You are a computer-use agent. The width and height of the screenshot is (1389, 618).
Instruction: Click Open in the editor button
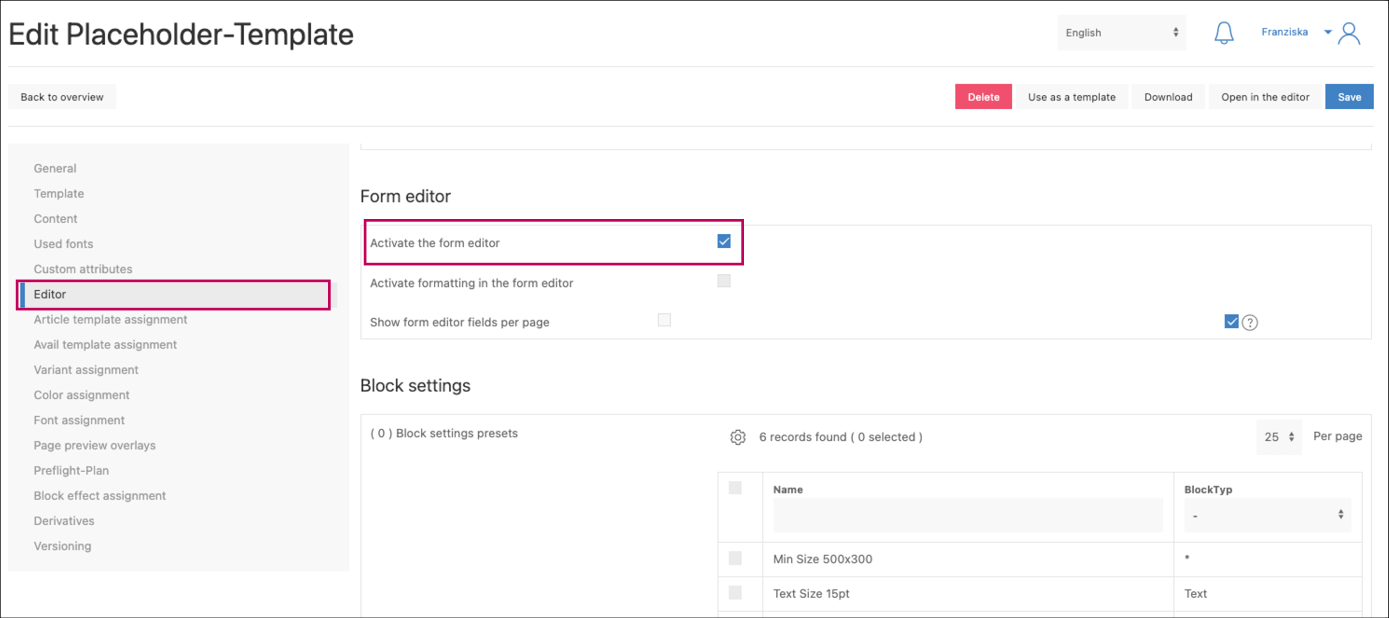pyautogui.click(x=1265, y=97)
